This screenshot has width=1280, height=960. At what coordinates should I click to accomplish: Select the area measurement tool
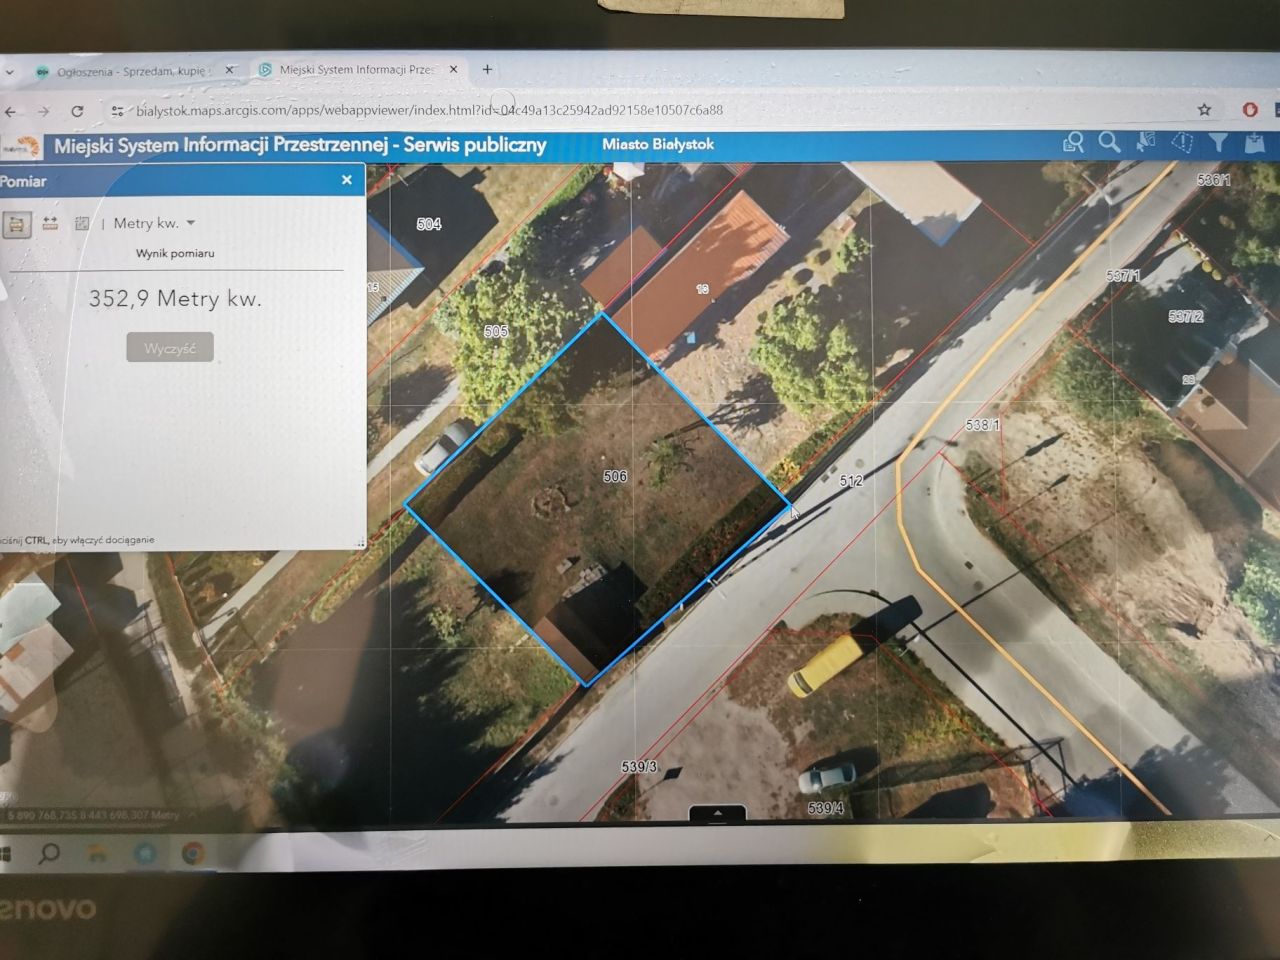click(15, 224)
